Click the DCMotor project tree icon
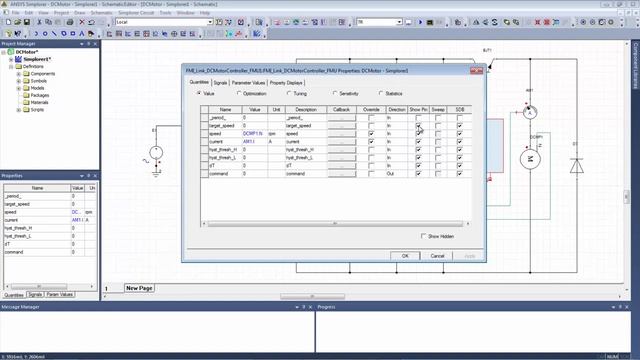This screenshot has width=640, height=360. 11,52
